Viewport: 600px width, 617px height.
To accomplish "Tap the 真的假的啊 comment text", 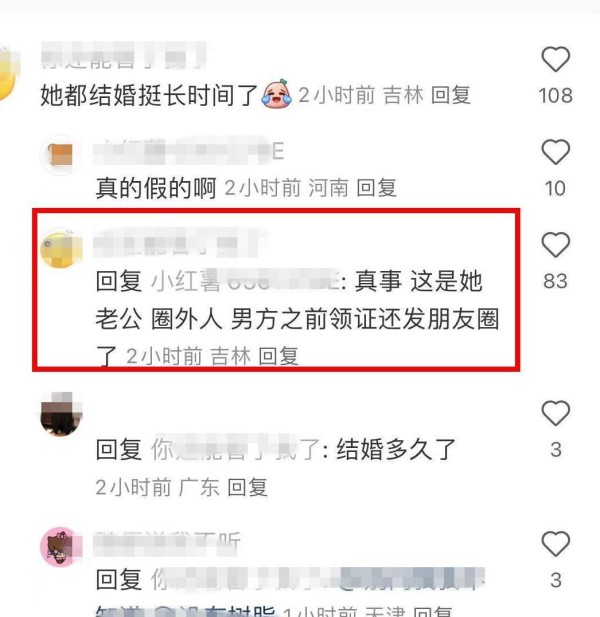I will click(156, 188).
